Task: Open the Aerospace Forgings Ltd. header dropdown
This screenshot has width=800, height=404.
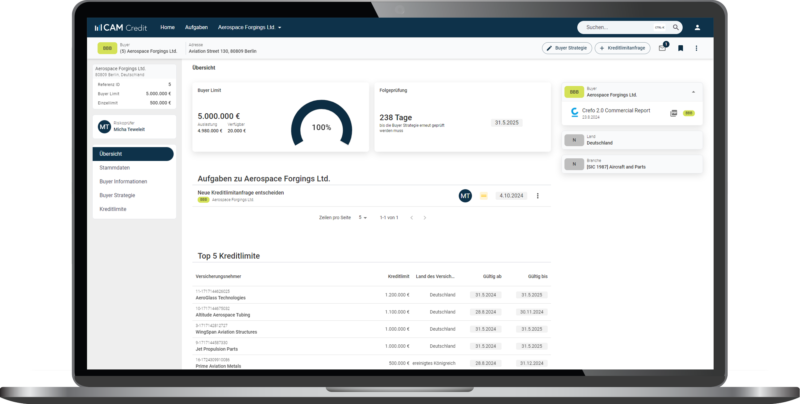Action: pos(249,28)
